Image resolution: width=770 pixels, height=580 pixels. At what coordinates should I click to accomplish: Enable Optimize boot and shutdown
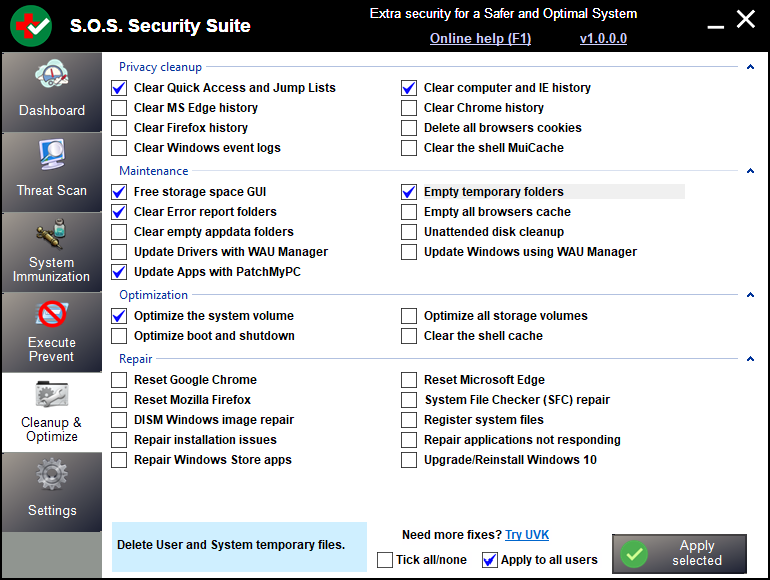pyautogui.click(x=119, y=336)
